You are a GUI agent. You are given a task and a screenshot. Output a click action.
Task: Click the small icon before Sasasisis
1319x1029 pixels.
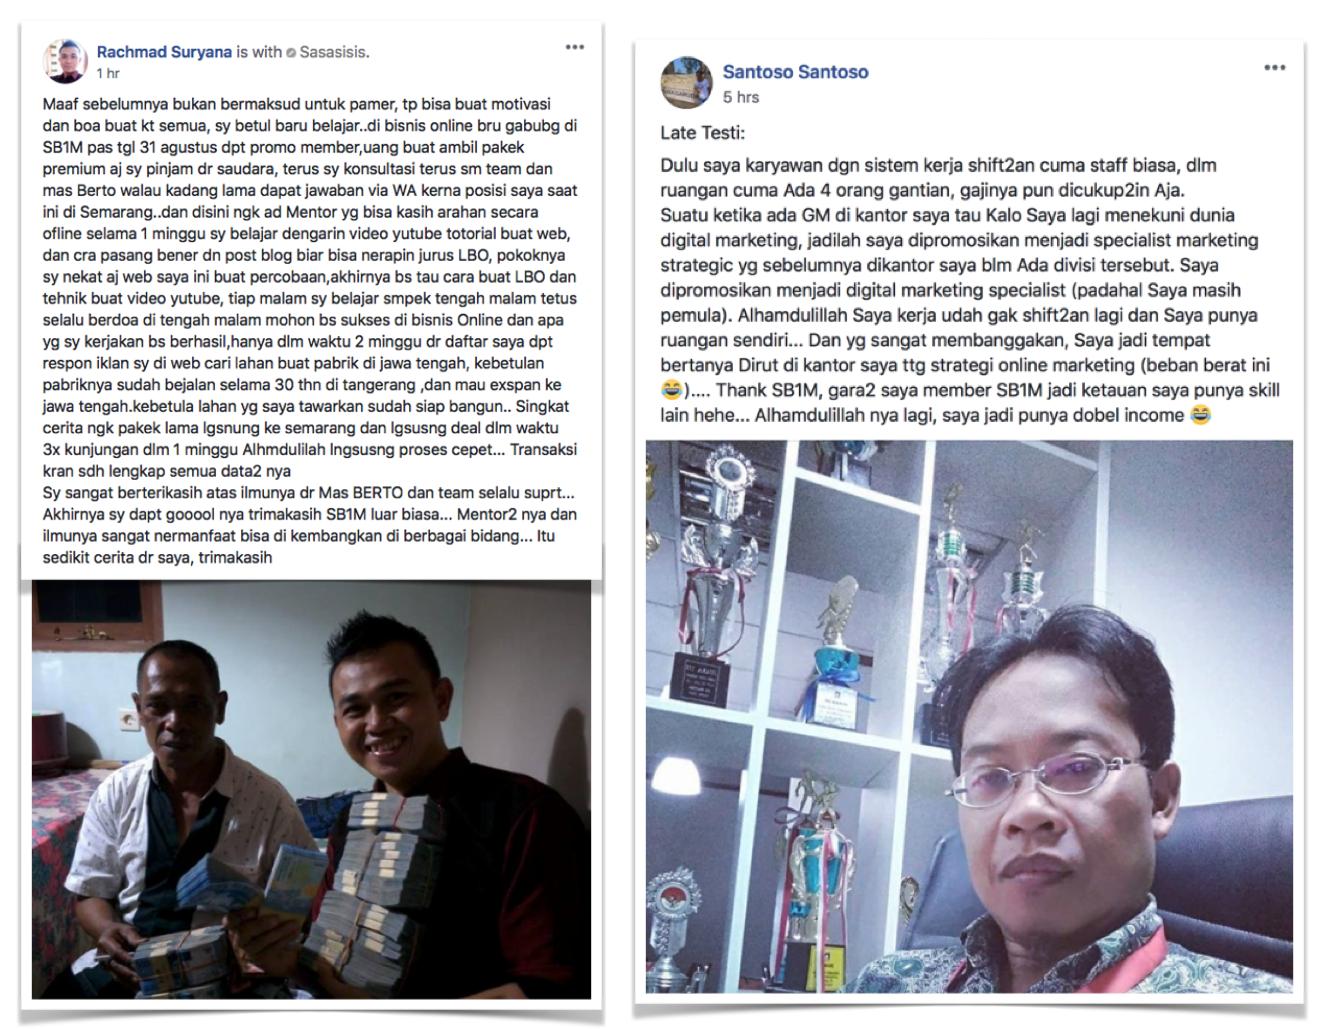[291, 53]
